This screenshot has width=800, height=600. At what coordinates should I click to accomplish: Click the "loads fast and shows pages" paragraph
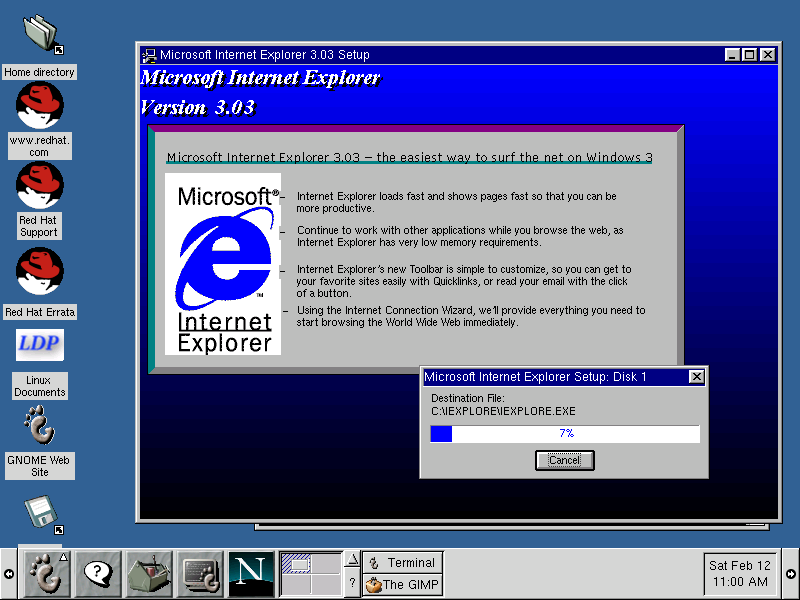[457, 202]
